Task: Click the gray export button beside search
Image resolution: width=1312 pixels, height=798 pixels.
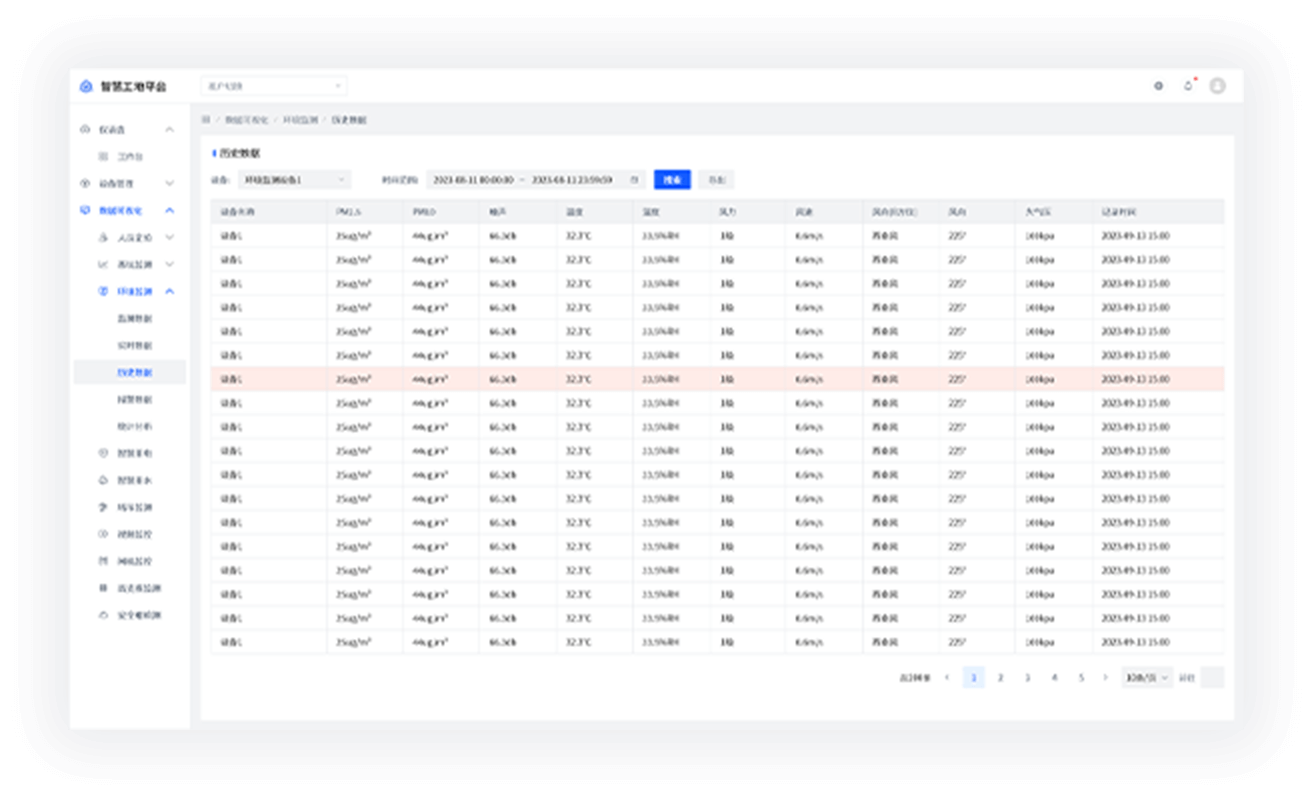Action: pos(716,180)
